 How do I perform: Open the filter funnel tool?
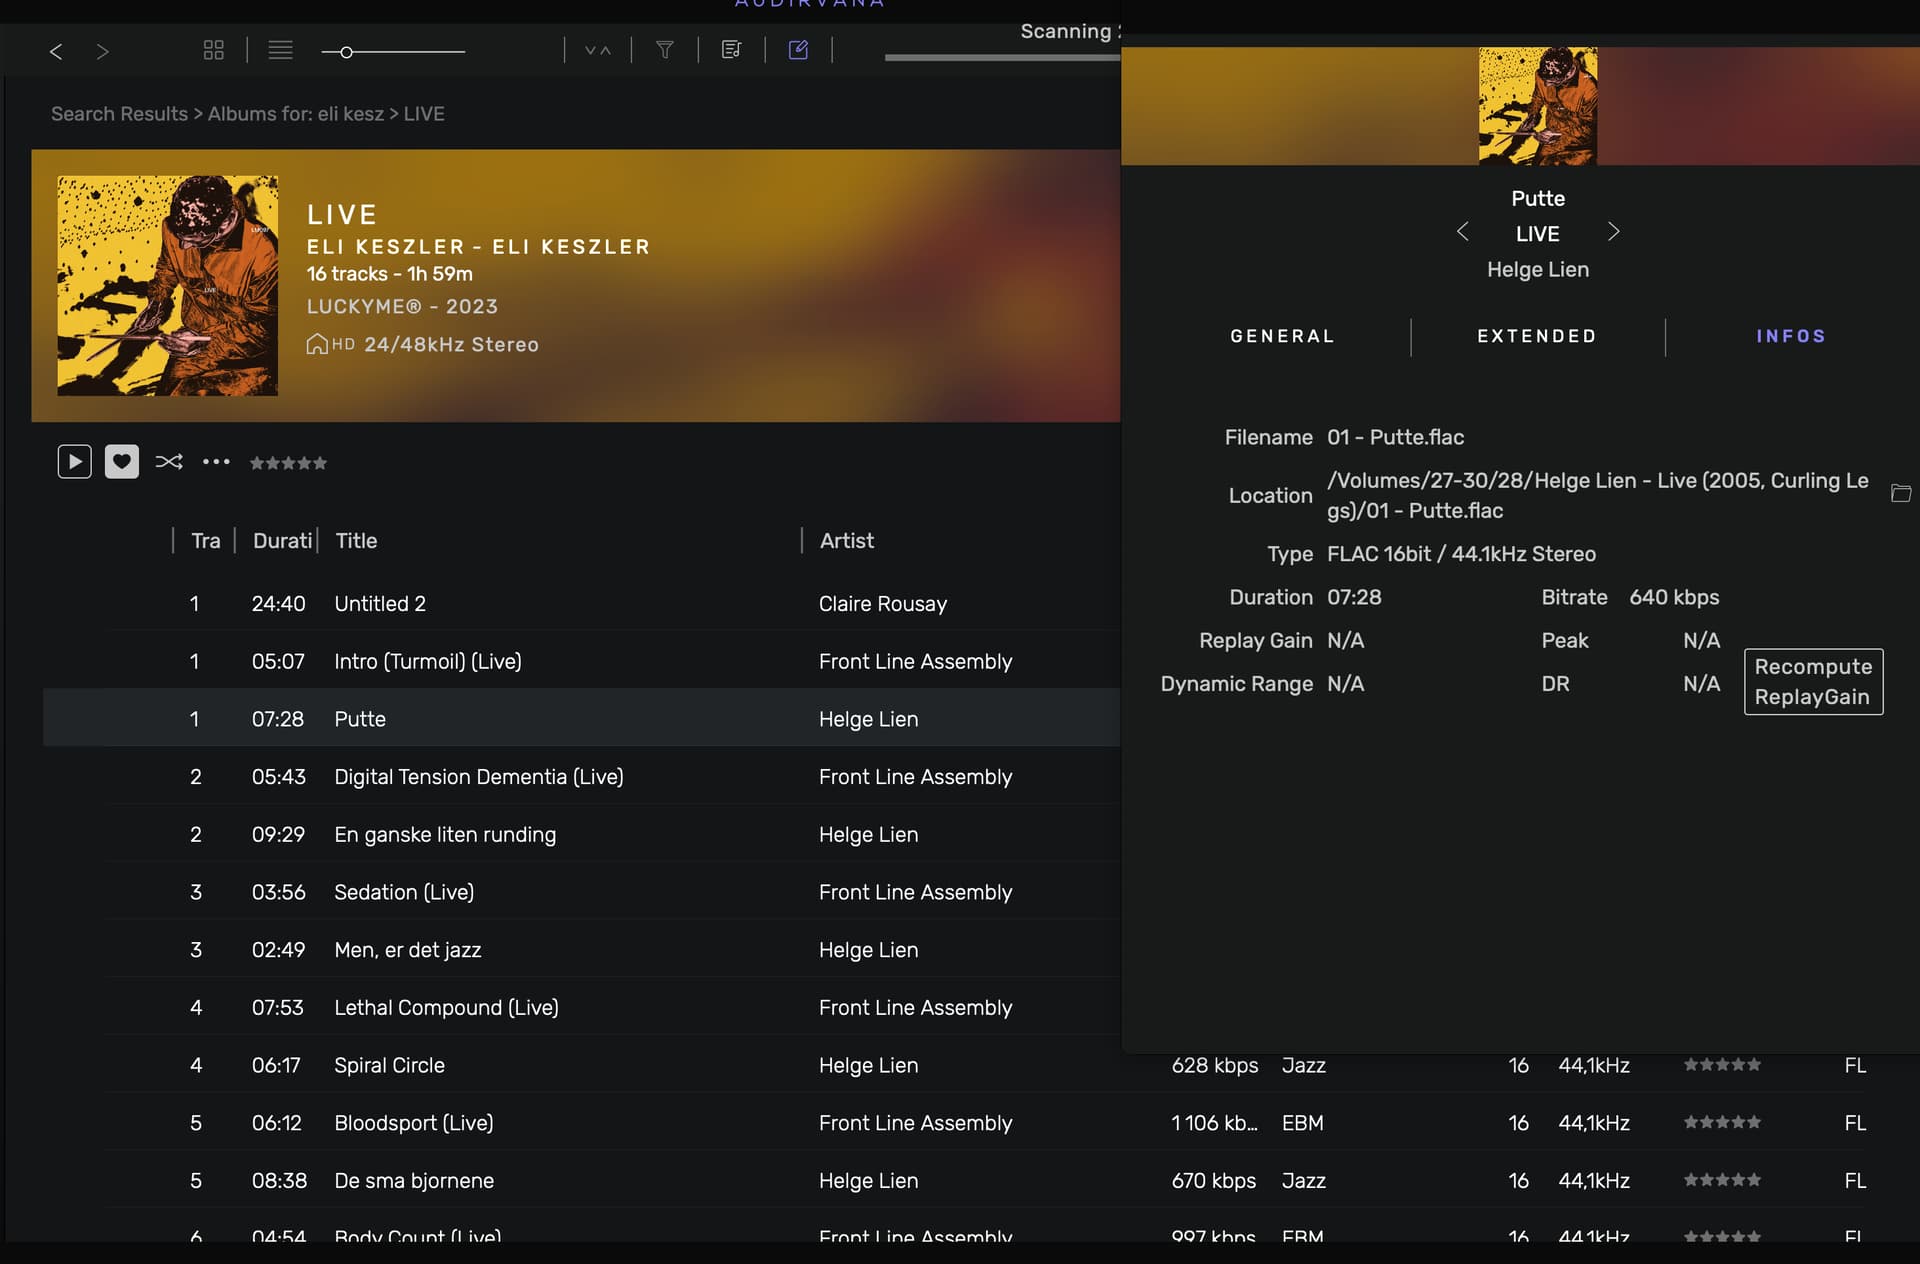point(665,50)
